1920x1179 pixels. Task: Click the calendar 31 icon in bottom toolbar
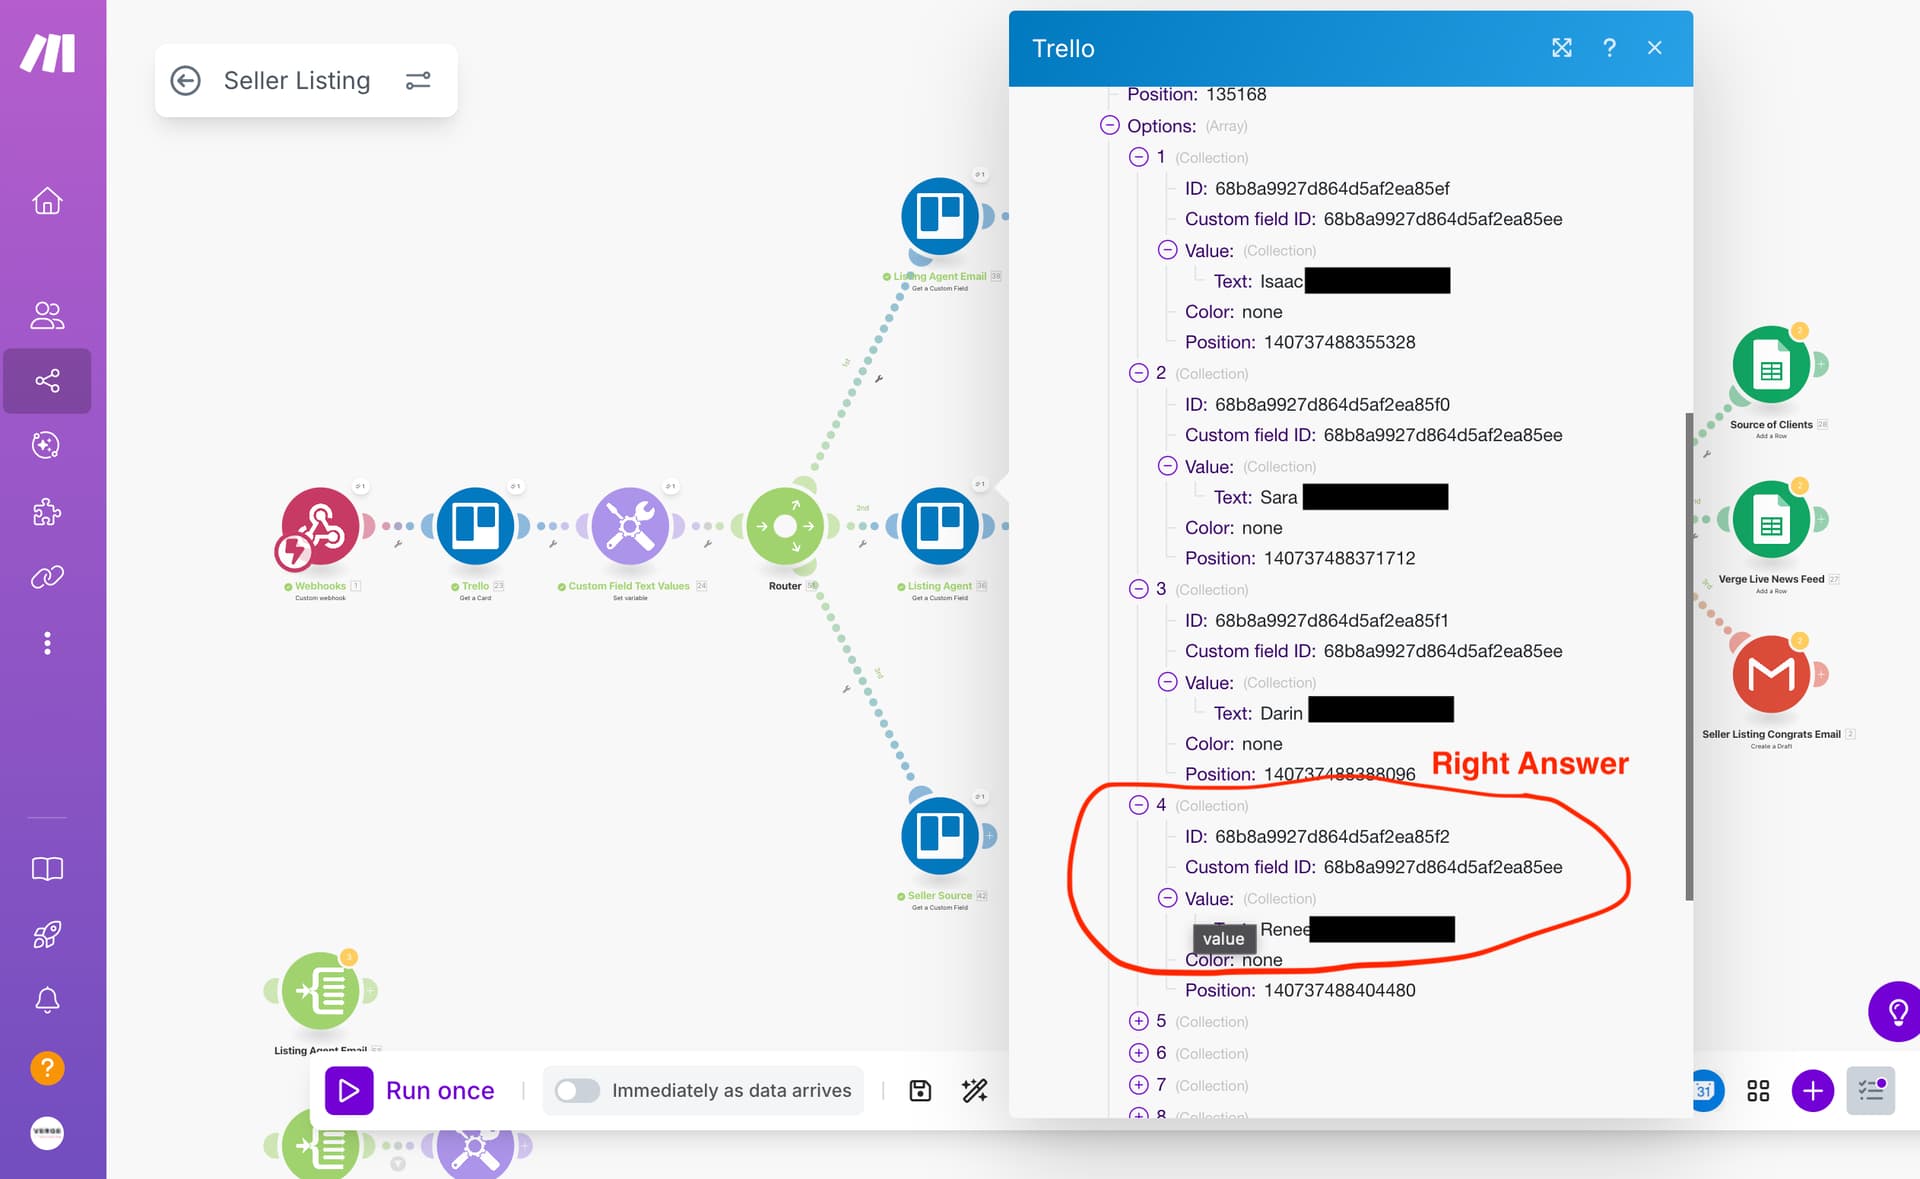1704,1090
